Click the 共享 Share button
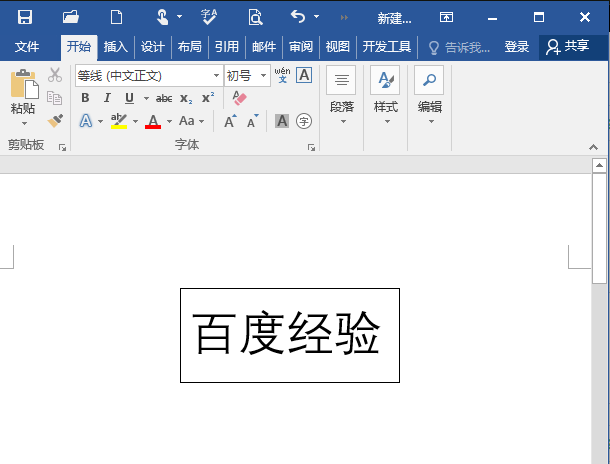Viewport: 610px width, 464px height. pyautogui.click(x=568, y=47)
